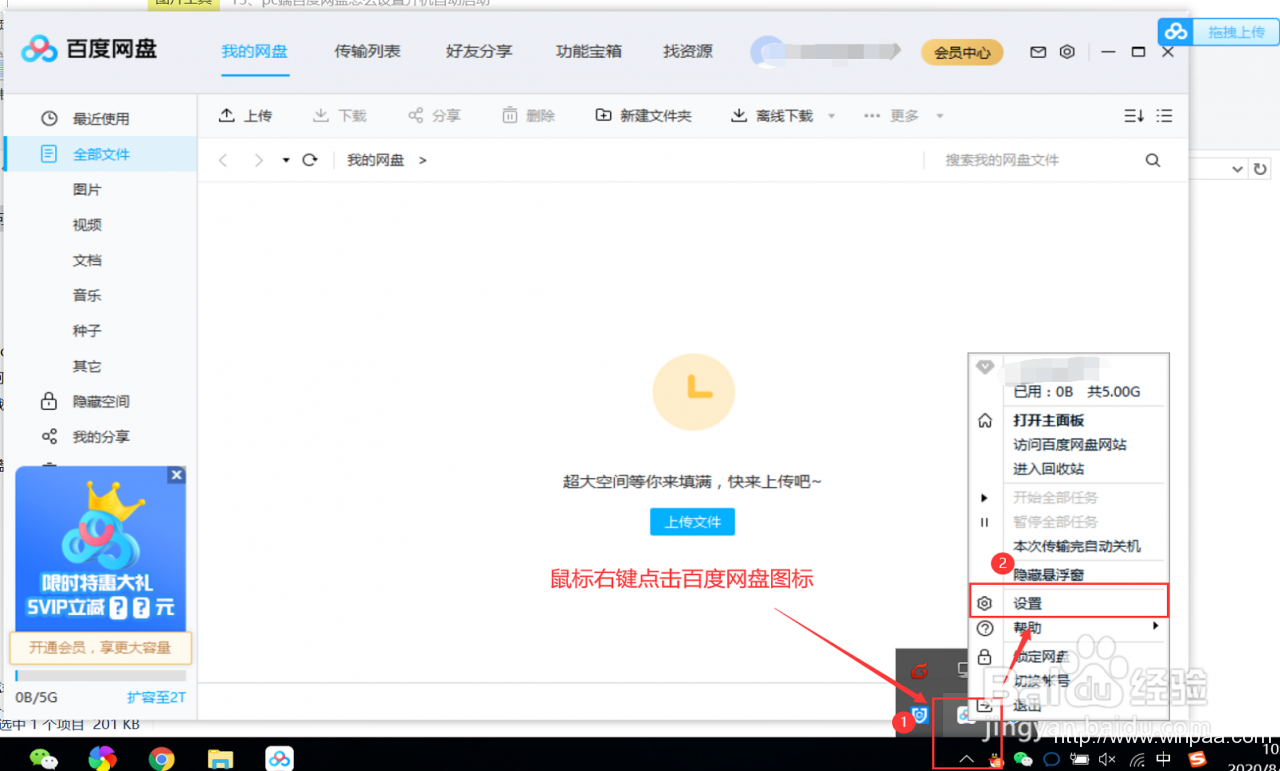Screen dimensions: 1280x771
Task: Open WeChat from the taskbar
Action: pyautogui.click(x=43, y=759)
